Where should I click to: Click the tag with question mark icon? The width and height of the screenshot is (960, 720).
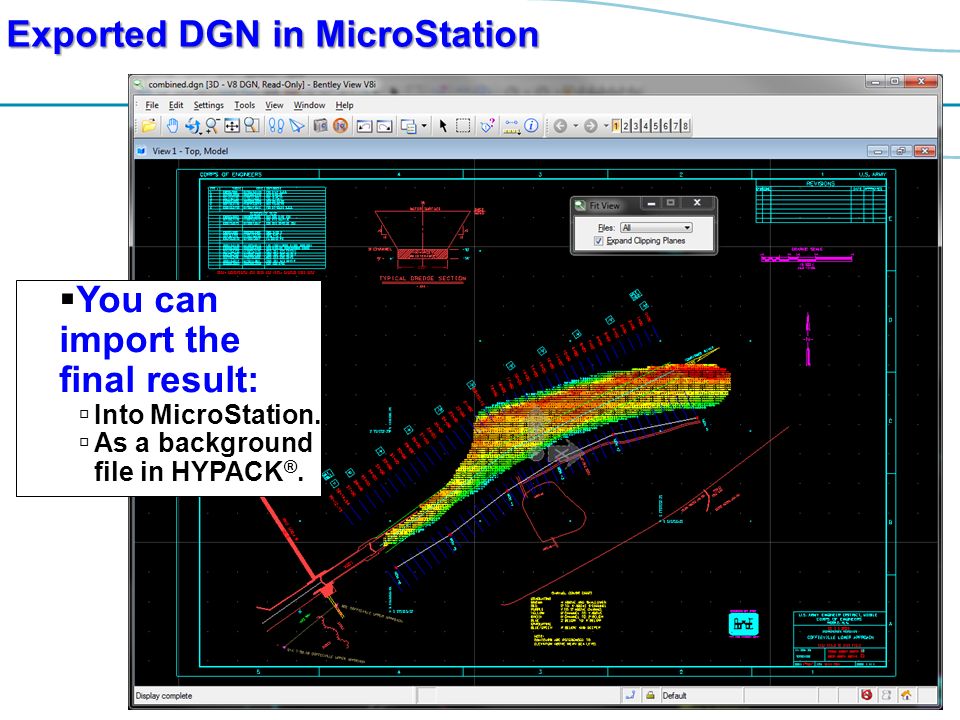[x=487, y=126]
